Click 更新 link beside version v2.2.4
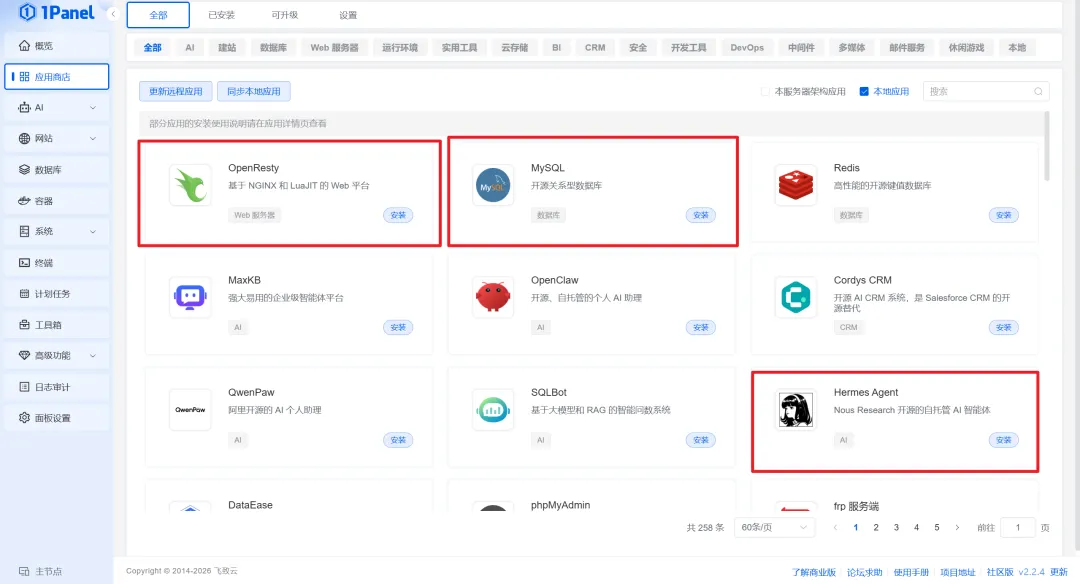Screen dimensions: 1080x584 pos(1059,572)
